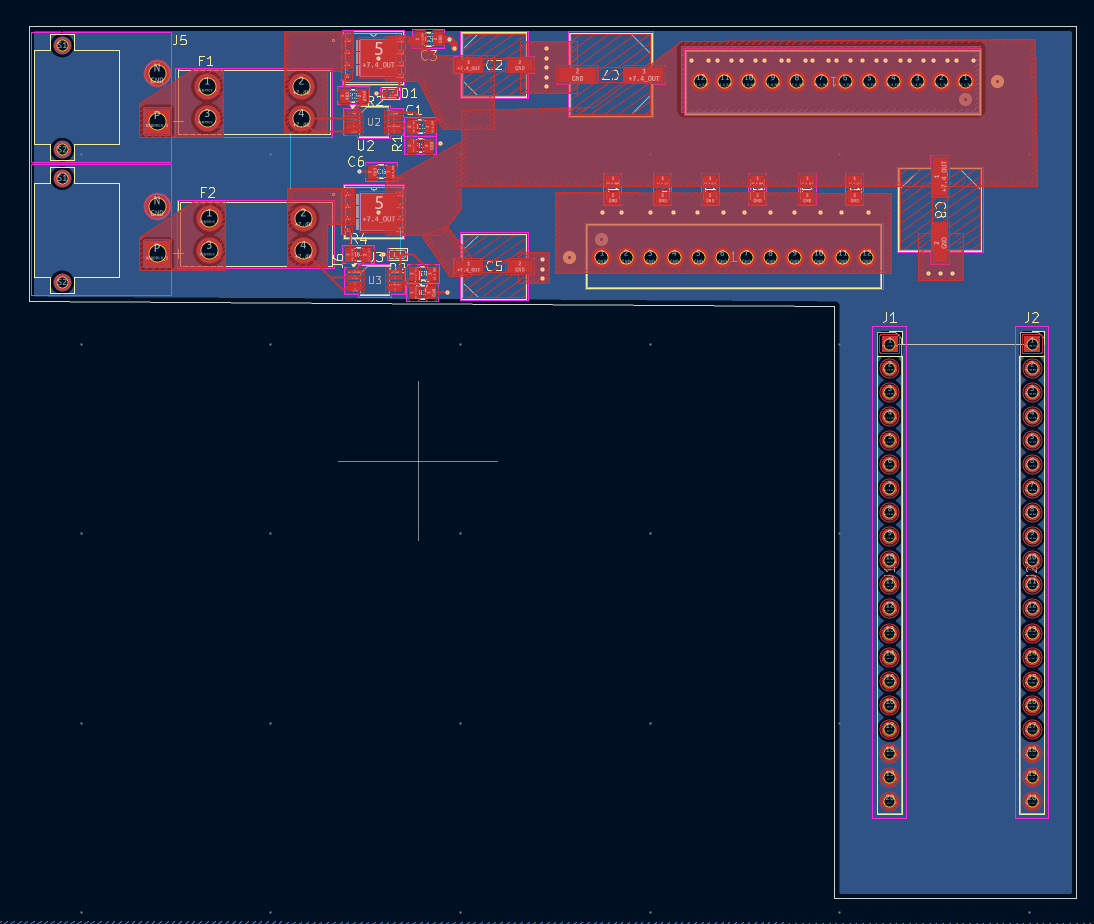Click the J5 connector reference label
The image size is (1094, 924).
(180, 40)
